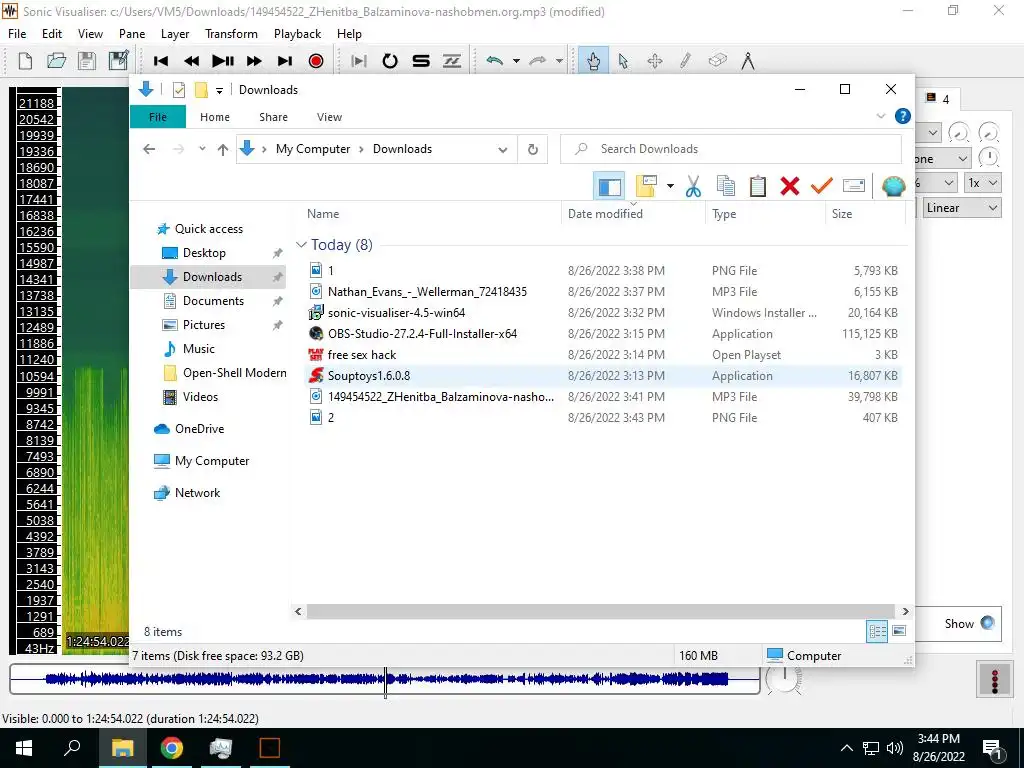The width and height of the screenshot is (1024, 768).
Task: Select layer tab 4 in Sonic Visualiser
Action: [938, 99]
